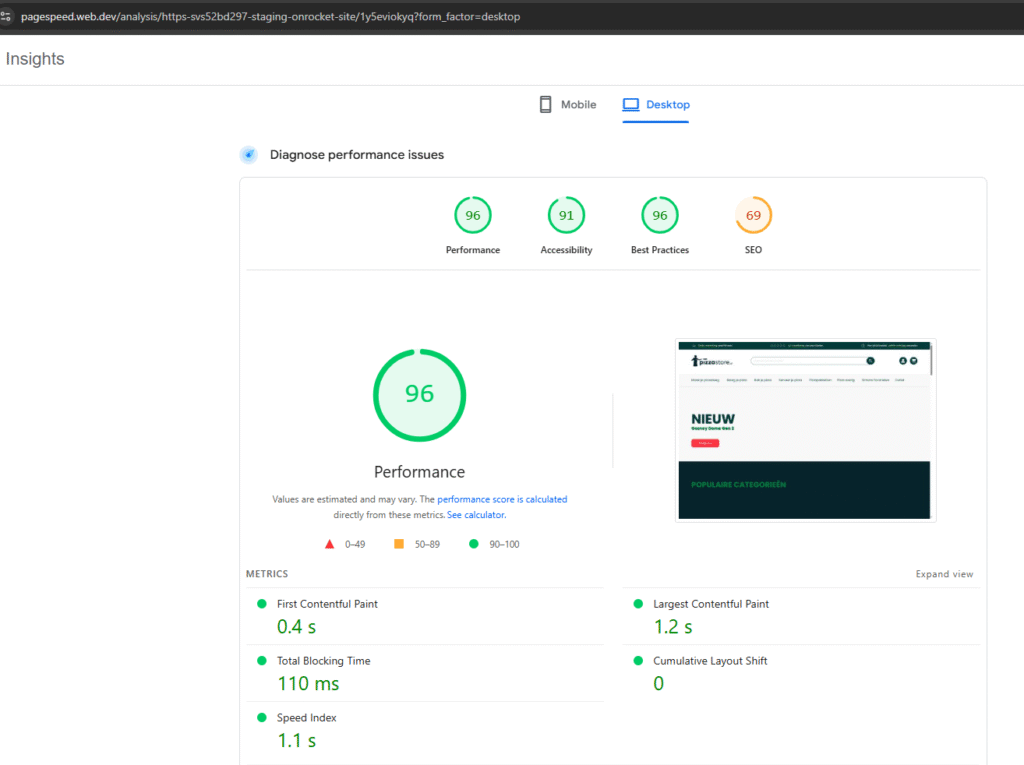
Task: Select the Best Practices score gauge
Action: [x=660, y=216]
